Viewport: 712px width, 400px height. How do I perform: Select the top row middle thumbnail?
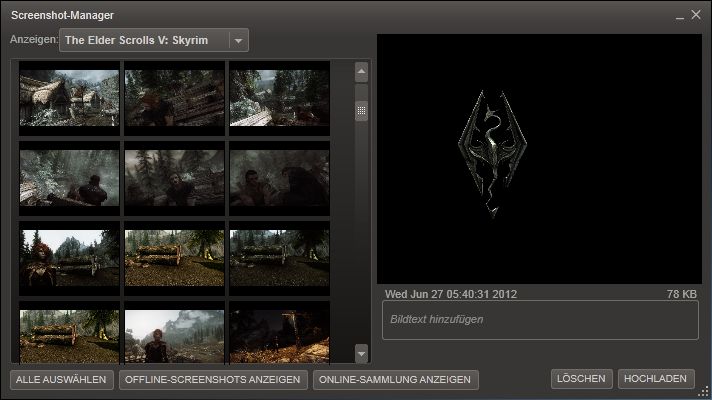174,97
